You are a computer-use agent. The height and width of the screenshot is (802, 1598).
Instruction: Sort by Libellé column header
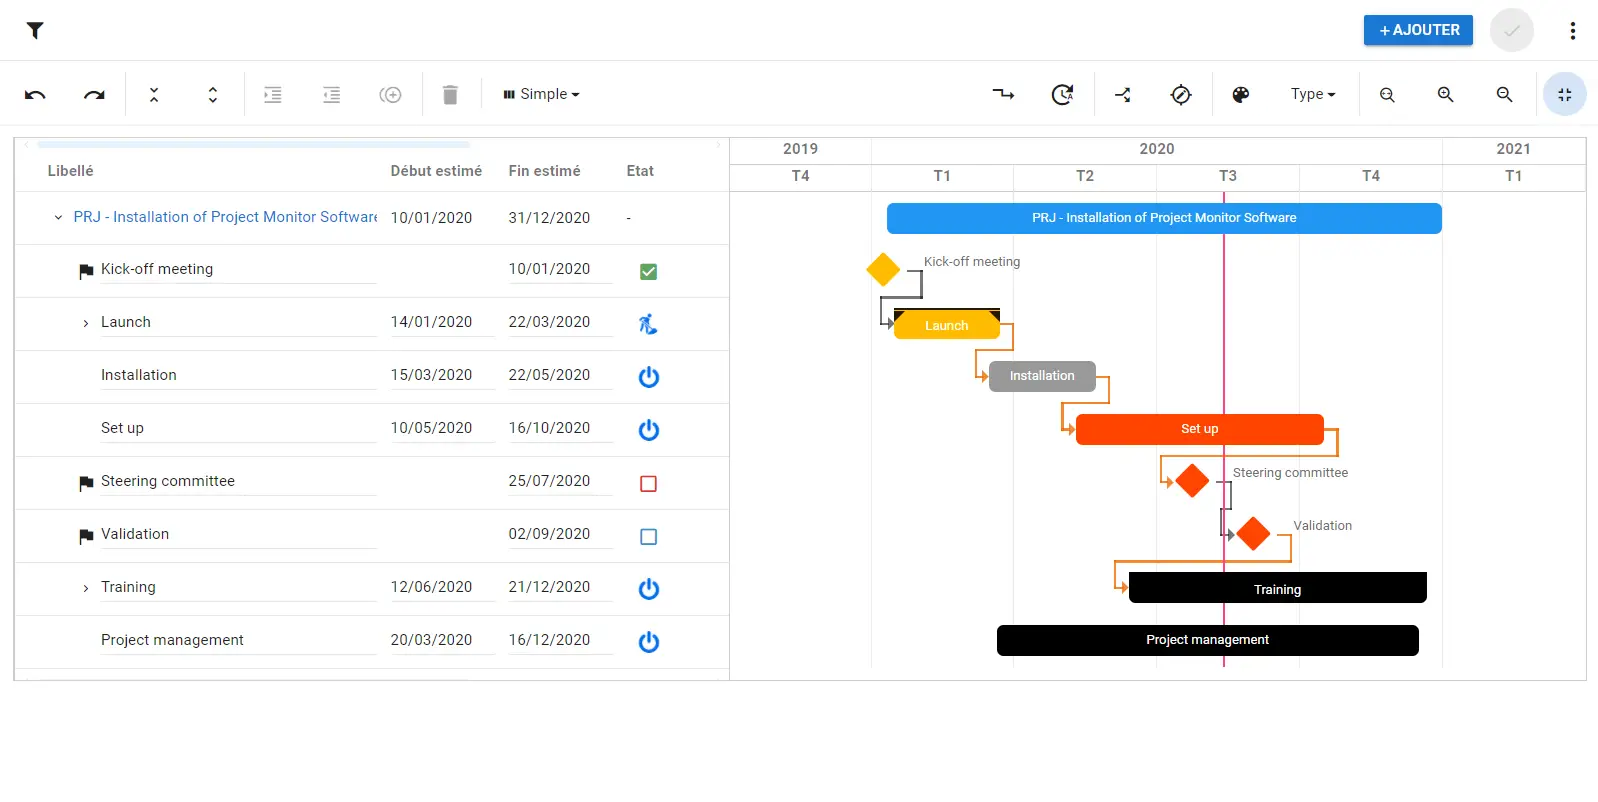[x=70, y=171]
